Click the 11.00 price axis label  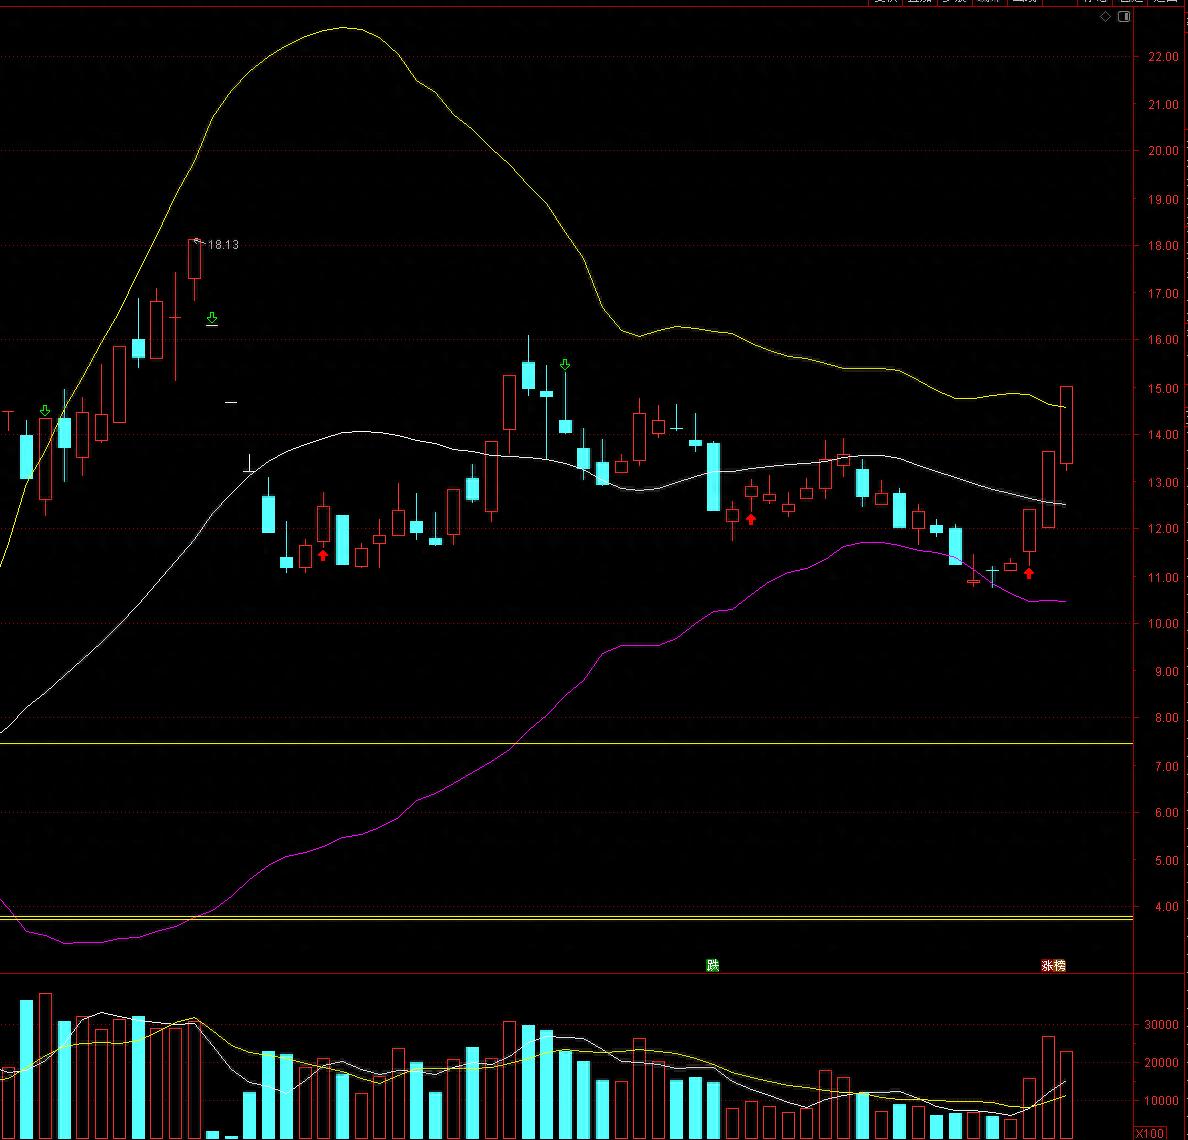click(1163, 577)
